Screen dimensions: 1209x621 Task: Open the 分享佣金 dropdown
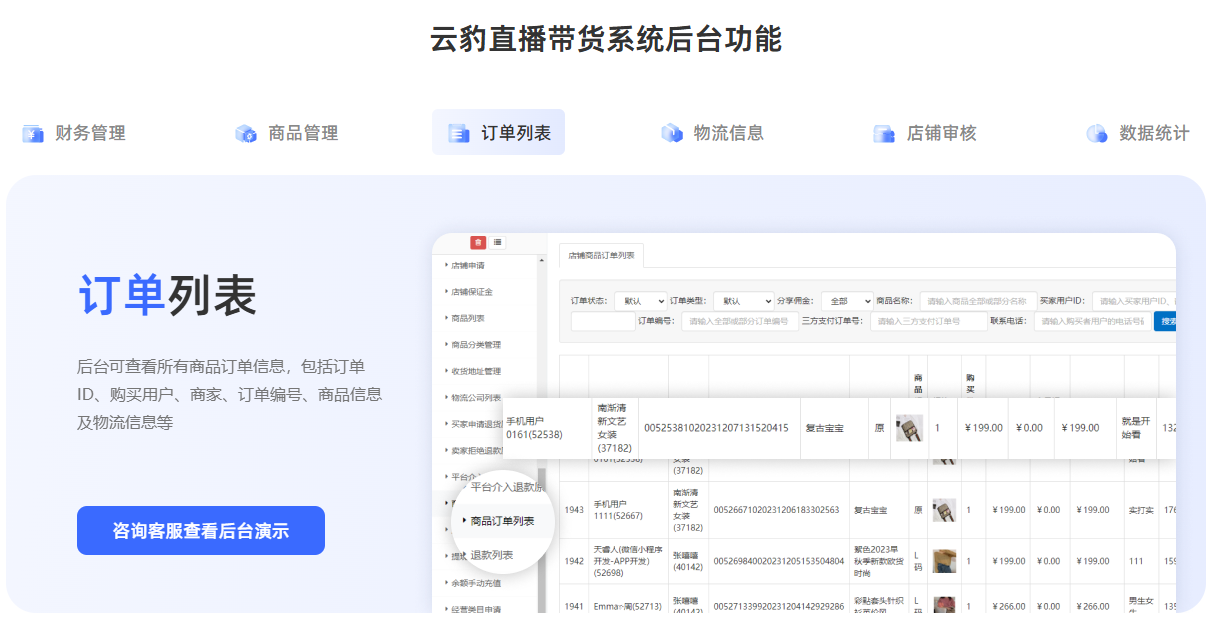point(848,300)
